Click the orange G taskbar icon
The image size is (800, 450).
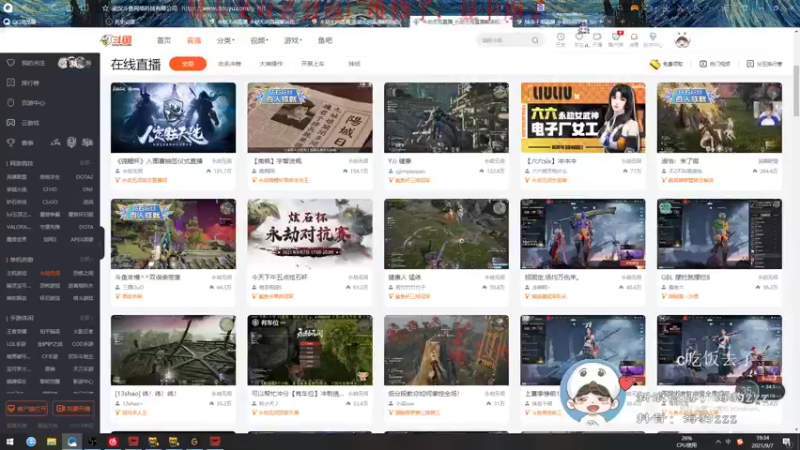[194, 441]
